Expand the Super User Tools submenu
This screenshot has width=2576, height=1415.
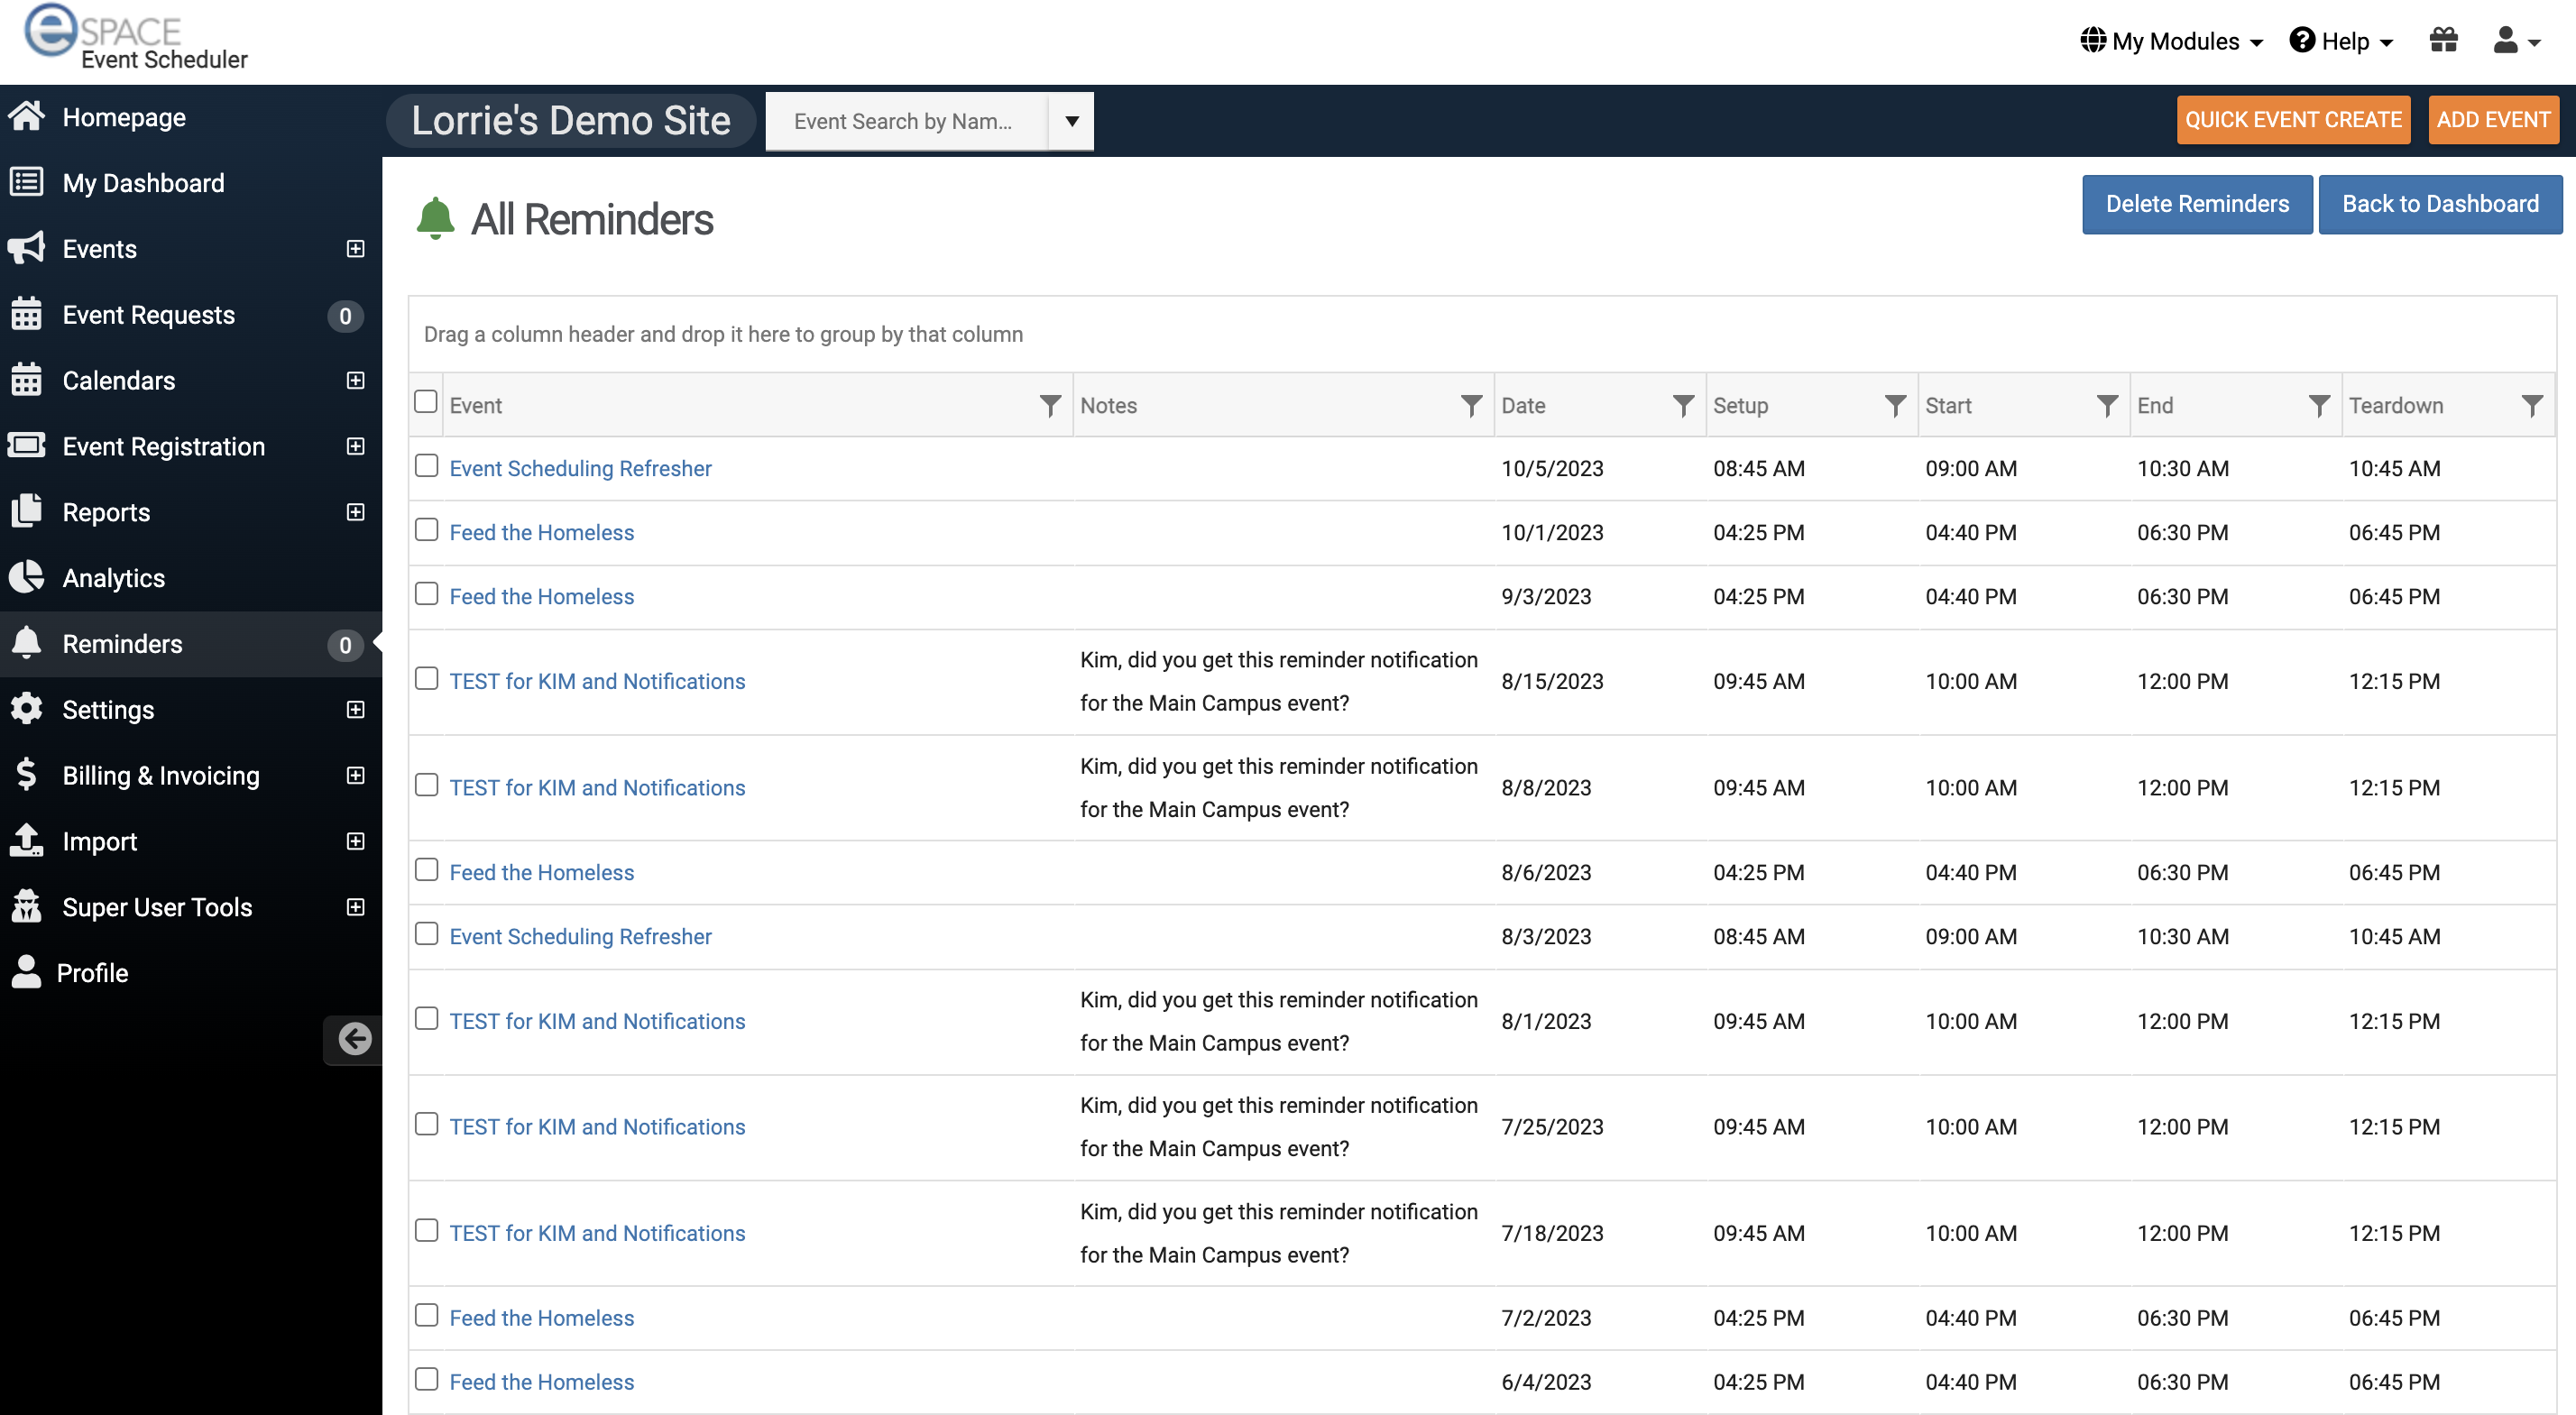pyautogui.click(x=355, y=907)
